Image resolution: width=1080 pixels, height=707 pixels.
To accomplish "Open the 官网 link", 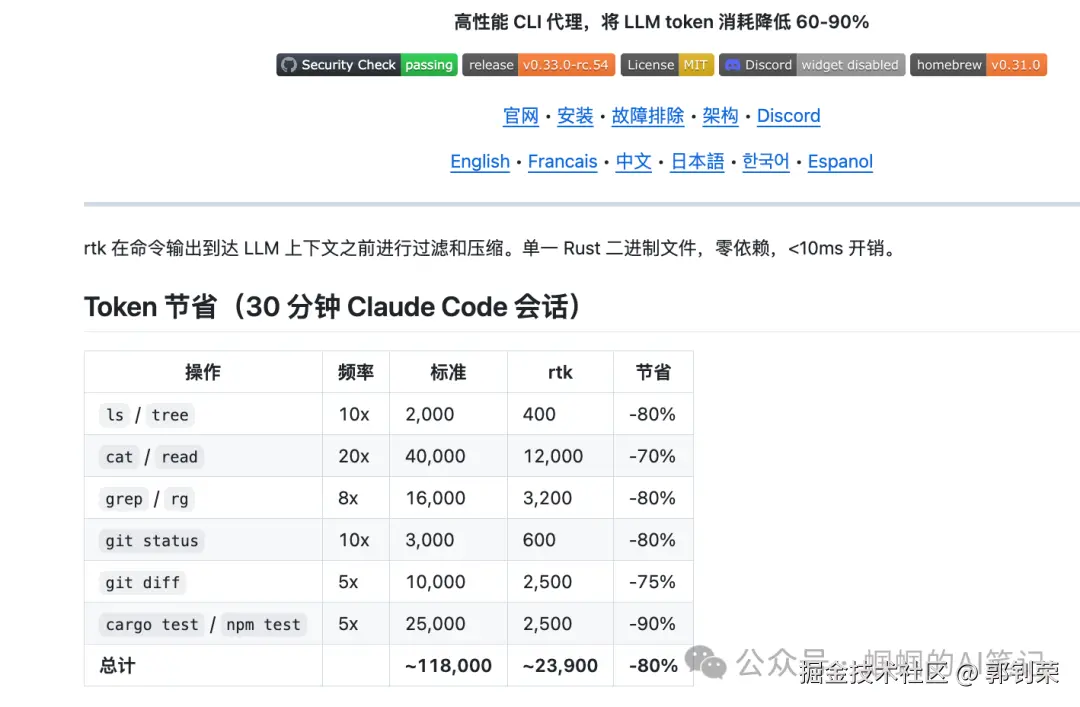I will point(521,116).
